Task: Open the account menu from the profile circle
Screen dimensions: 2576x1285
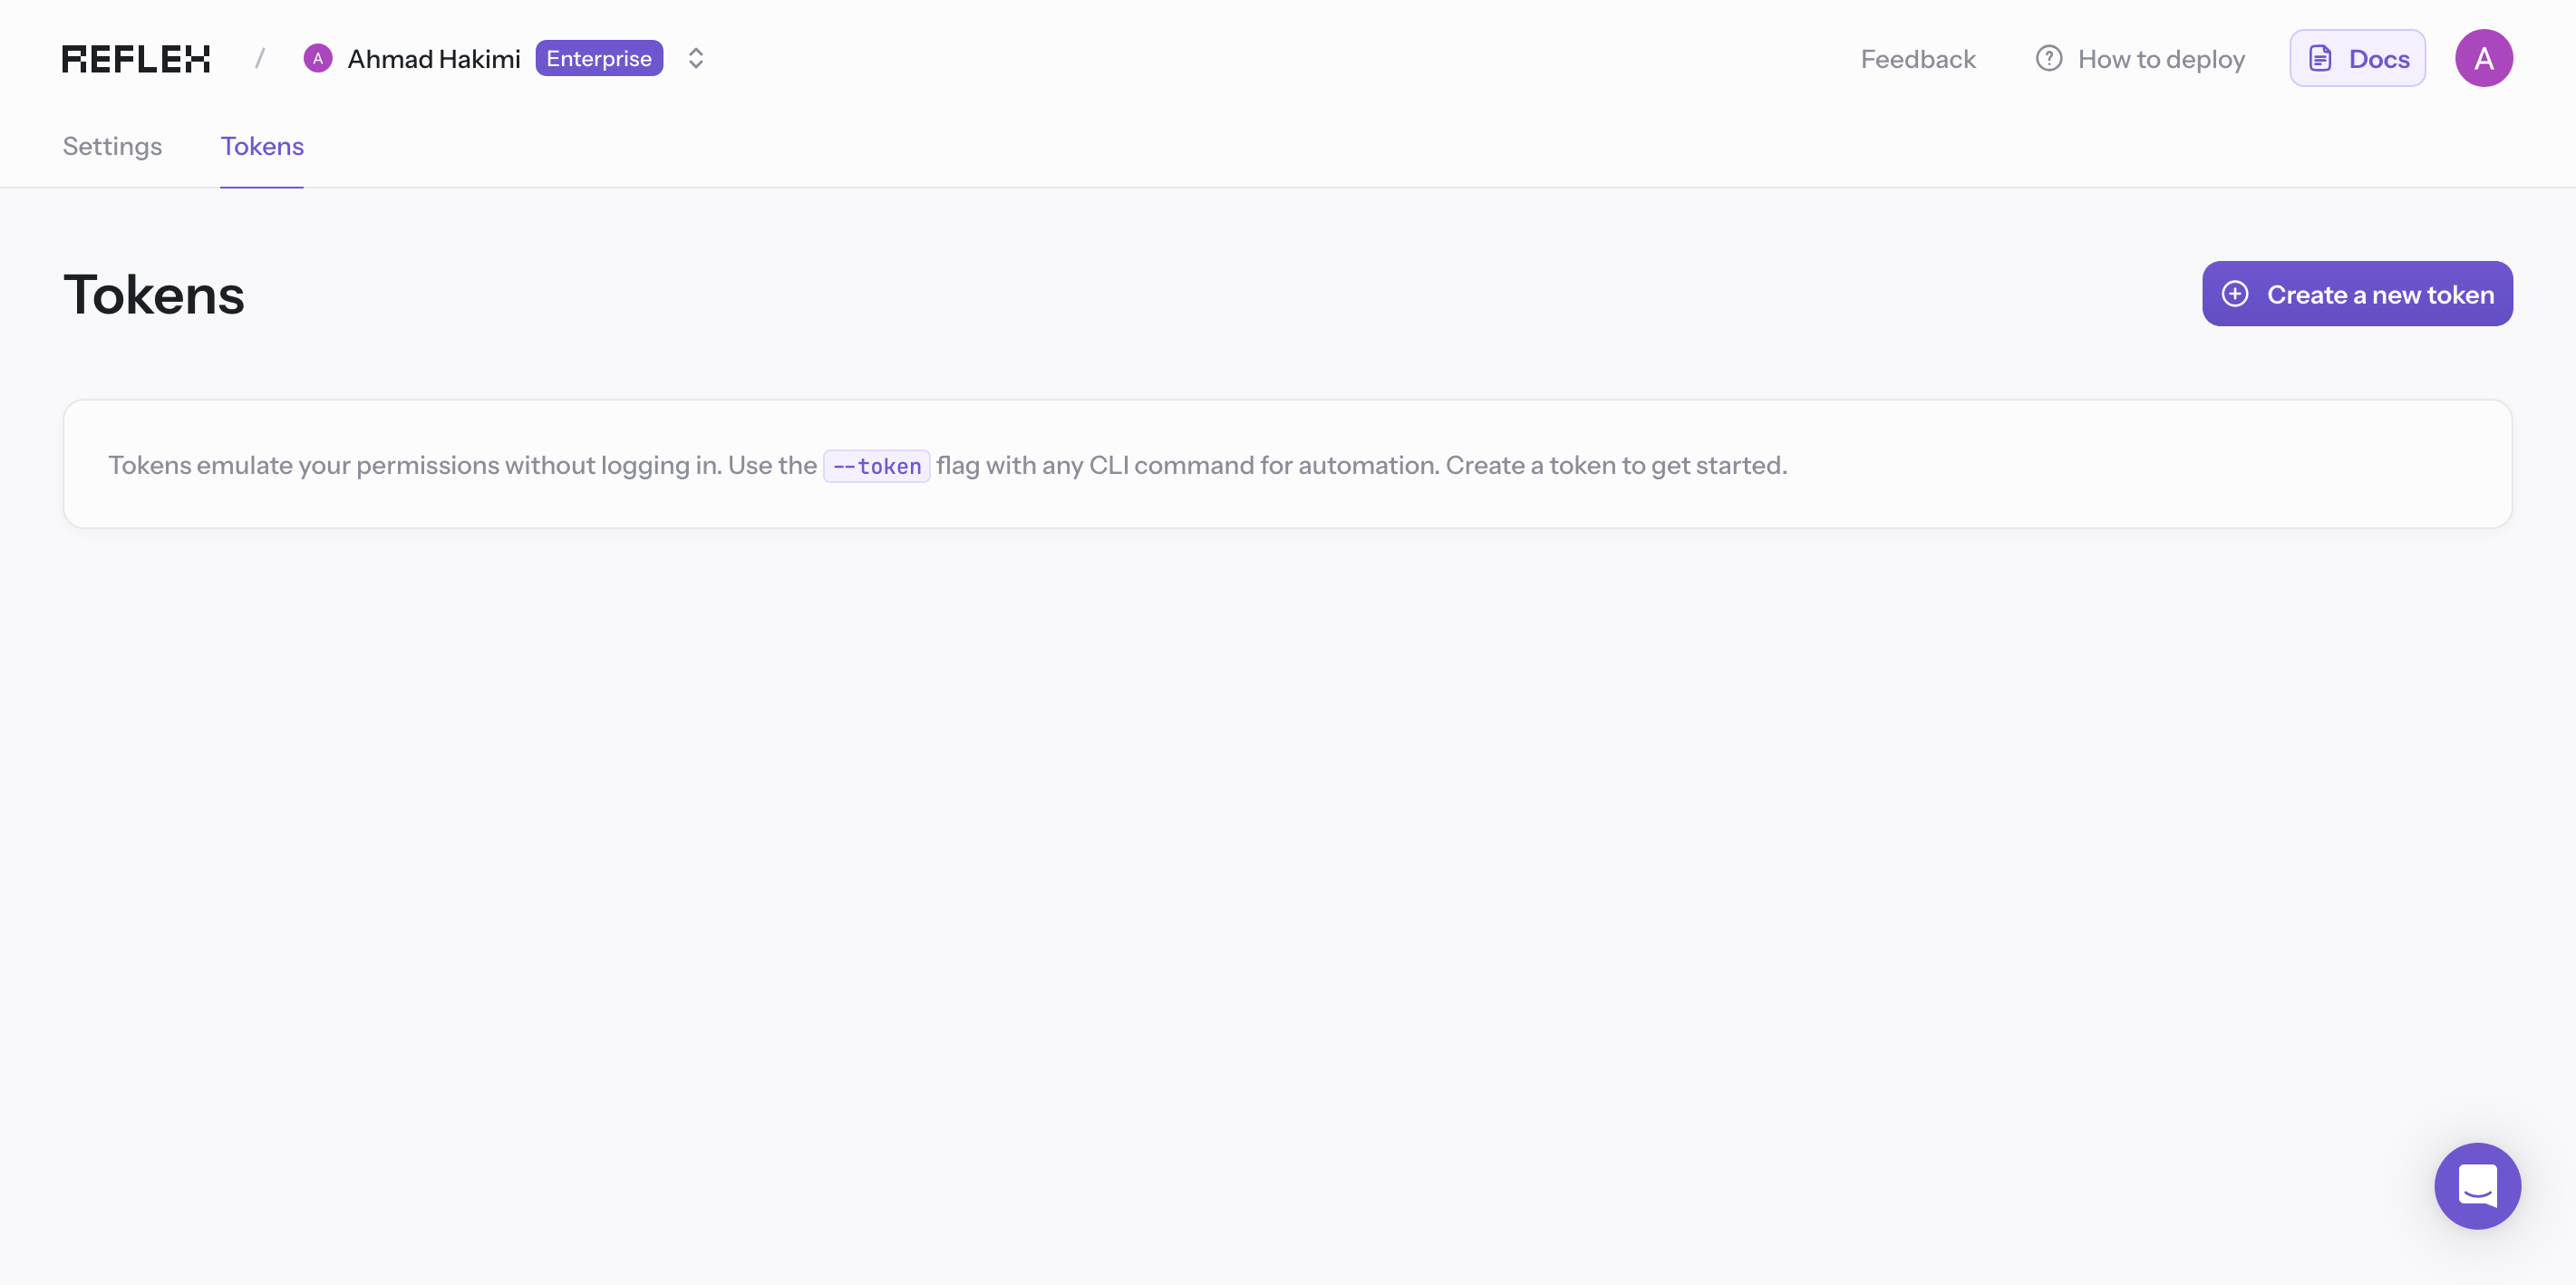Action: [2484, 57]
